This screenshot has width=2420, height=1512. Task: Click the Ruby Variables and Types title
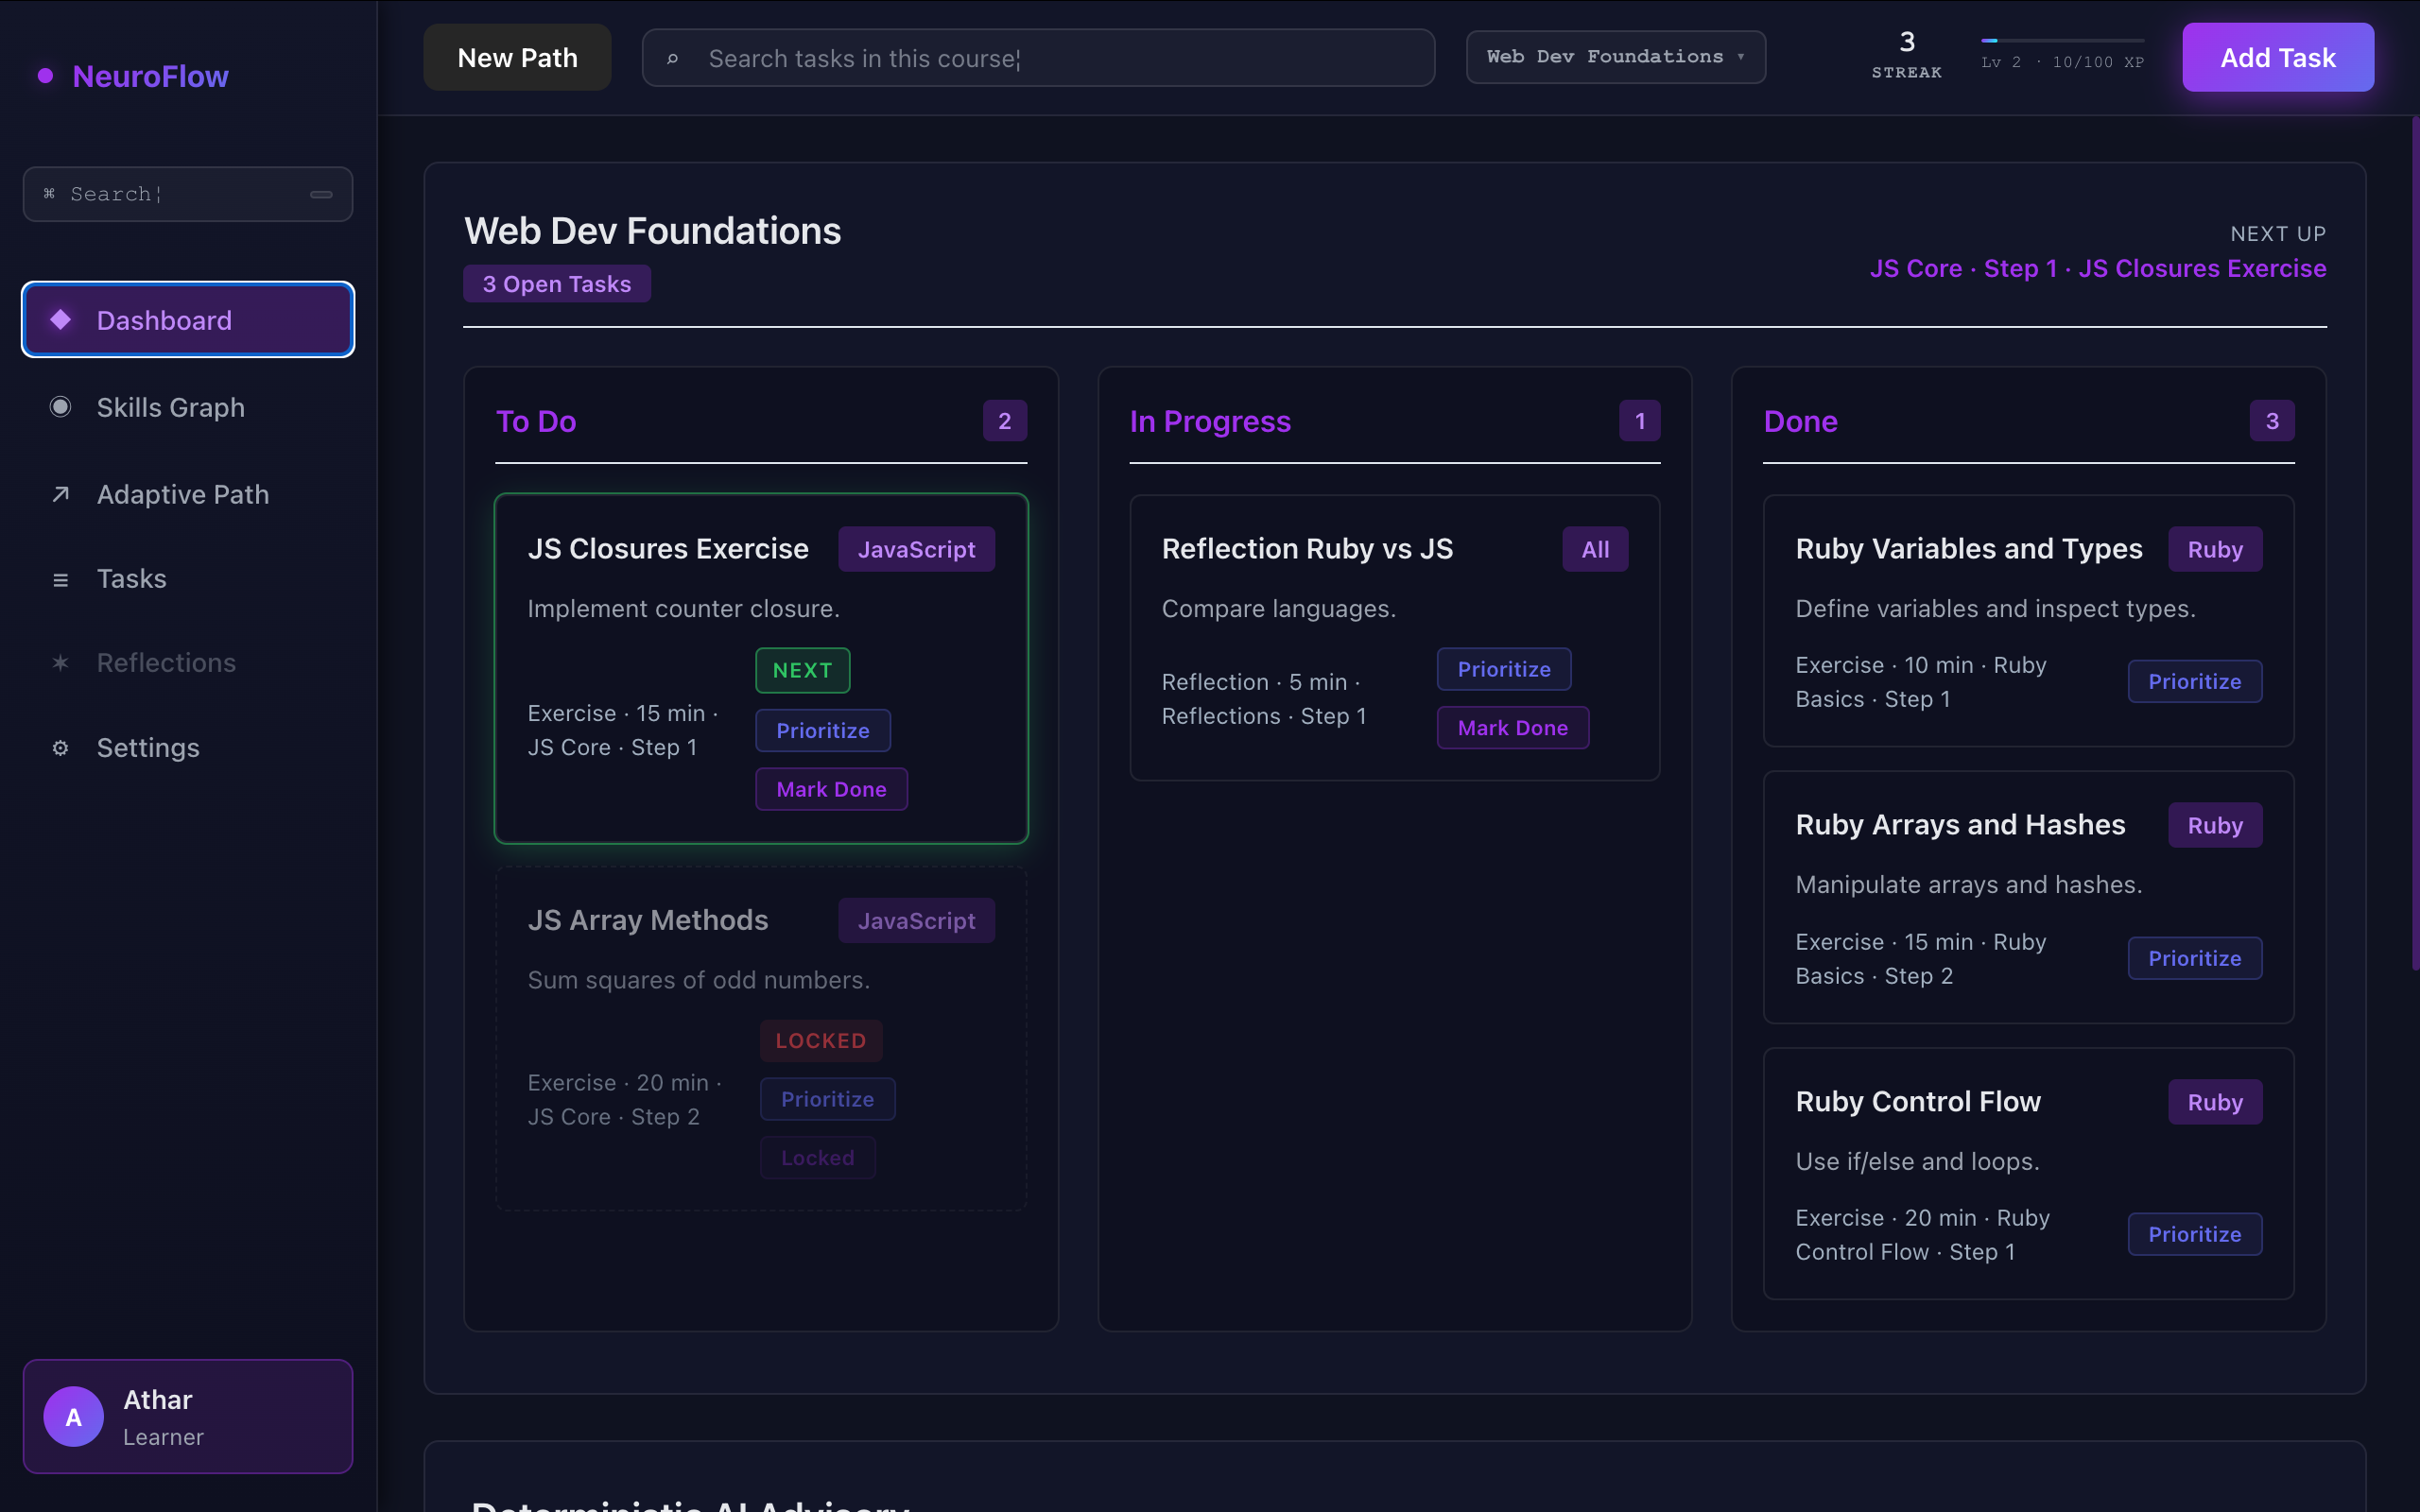click(1969, 549)
